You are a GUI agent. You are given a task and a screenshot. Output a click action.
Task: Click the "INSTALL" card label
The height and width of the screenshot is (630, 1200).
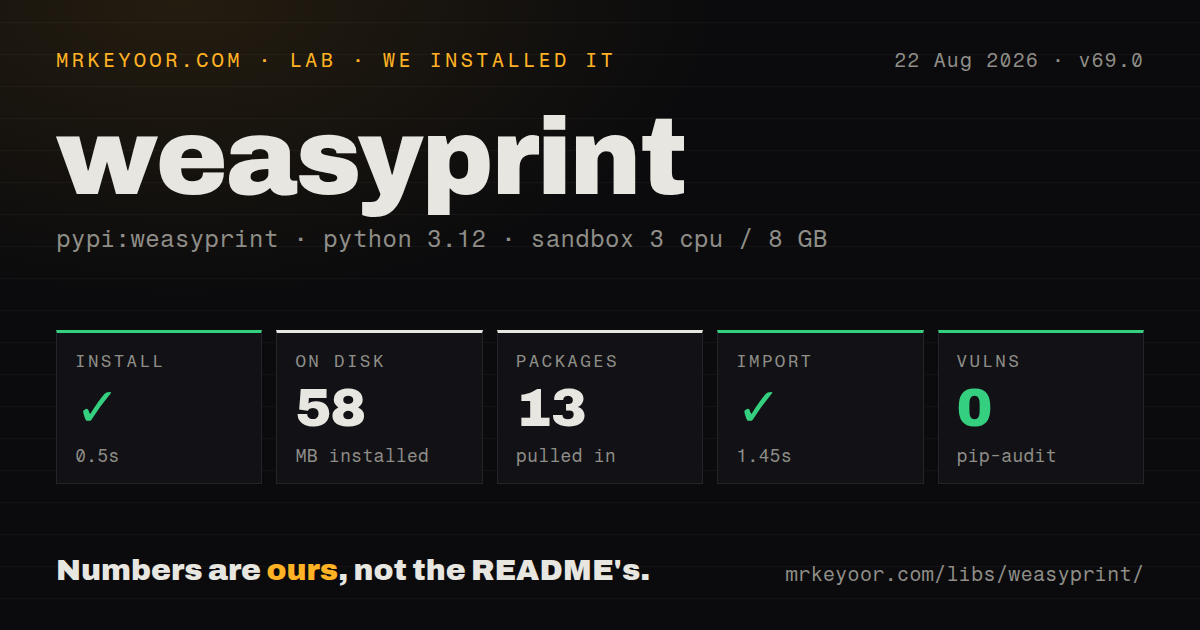(119, 361)
